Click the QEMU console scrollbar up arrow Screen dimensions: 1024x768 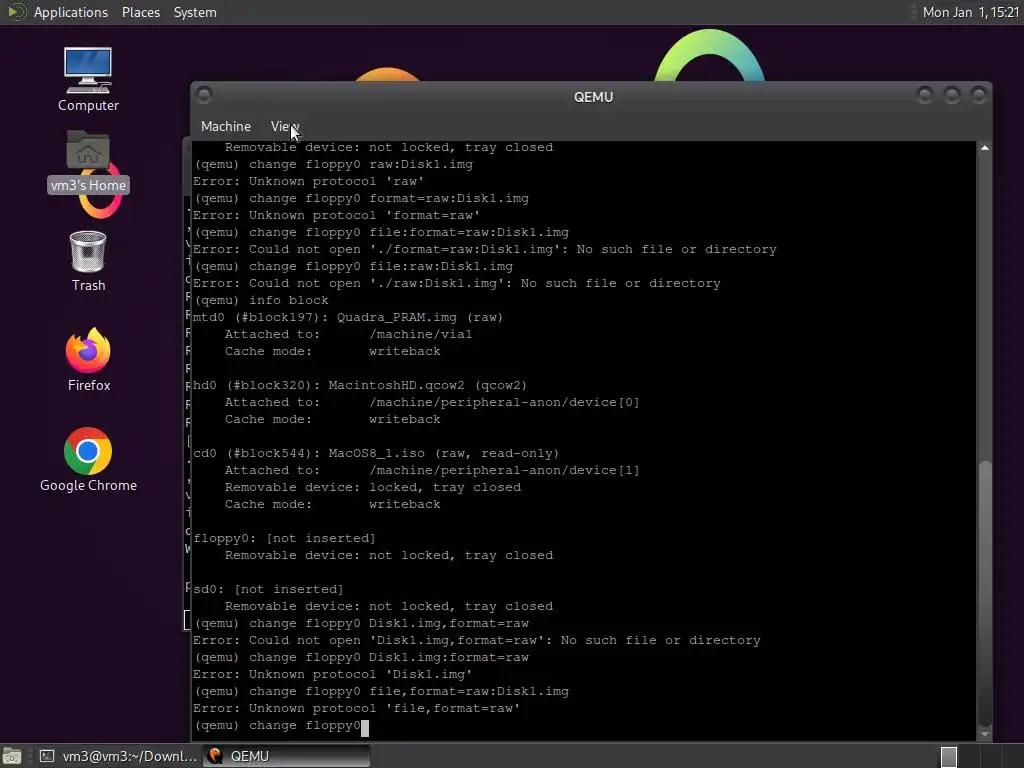coord(985,148)
